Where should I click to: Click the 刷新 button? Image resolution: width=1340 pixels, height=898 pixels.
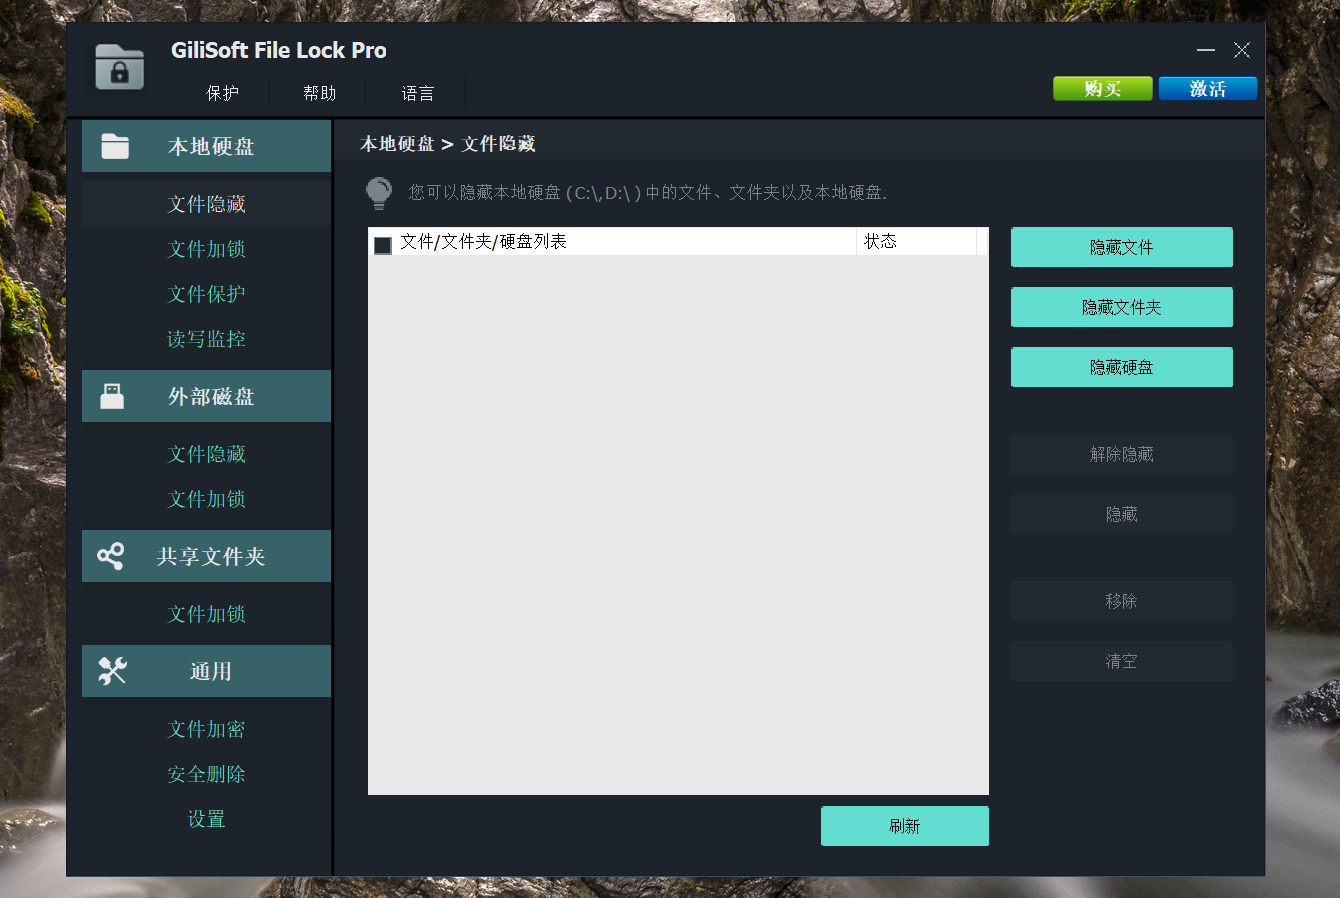pyautogui.click(x=905, y=826)
